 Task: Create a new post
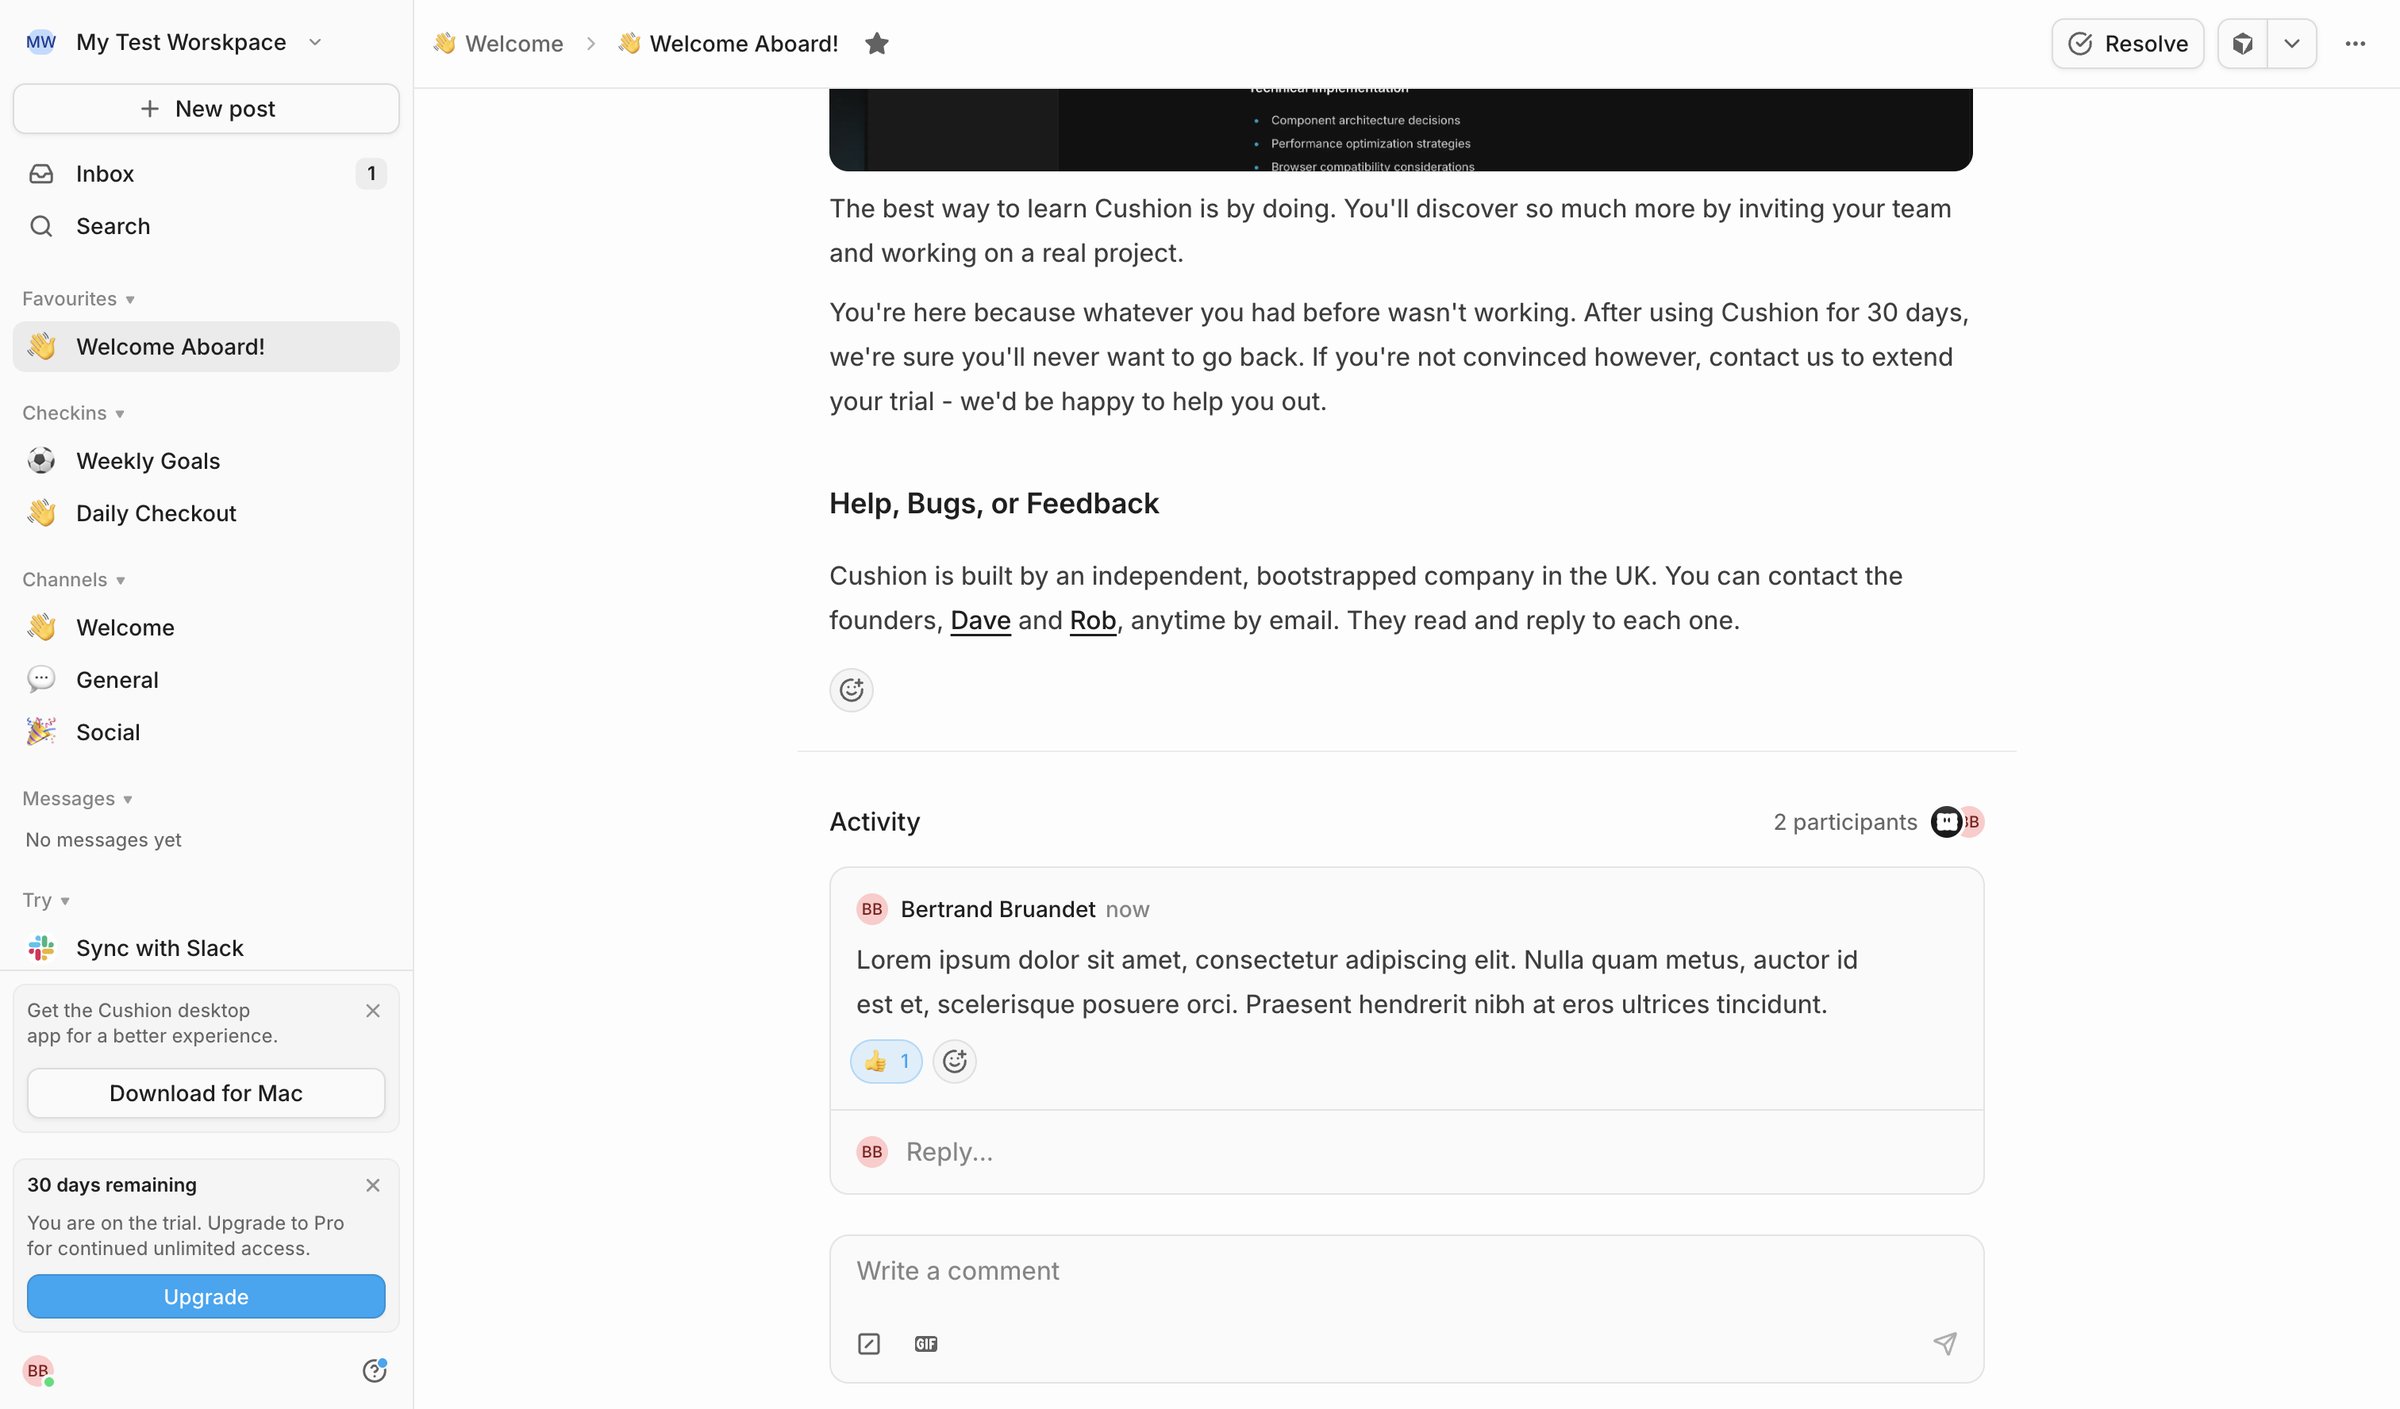[206, 109]
